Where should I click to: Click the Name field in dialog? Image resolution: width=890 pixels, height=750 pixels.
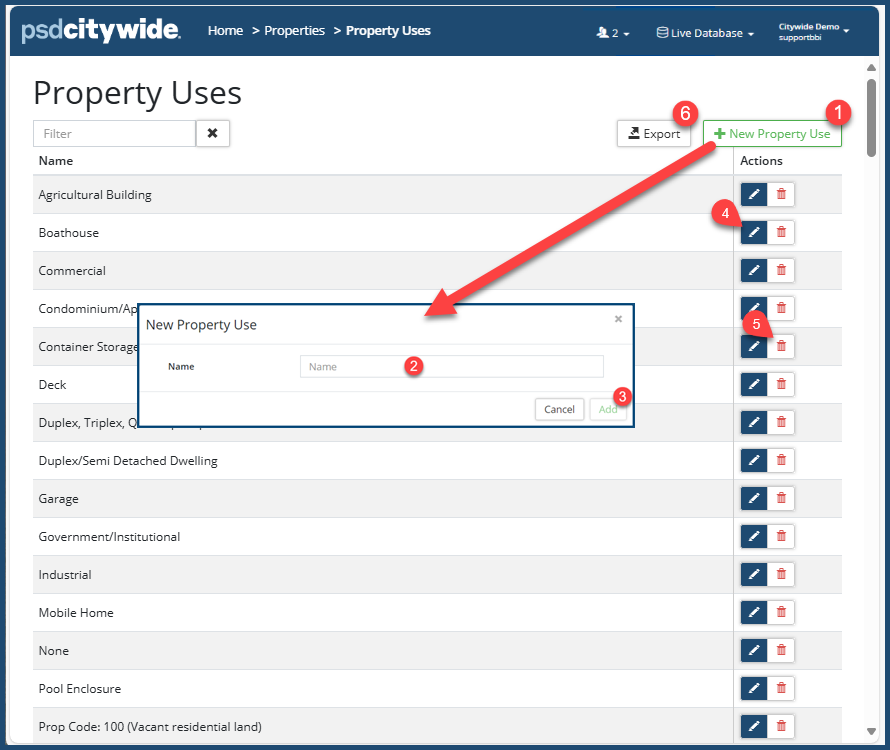(x=451, y=367)
